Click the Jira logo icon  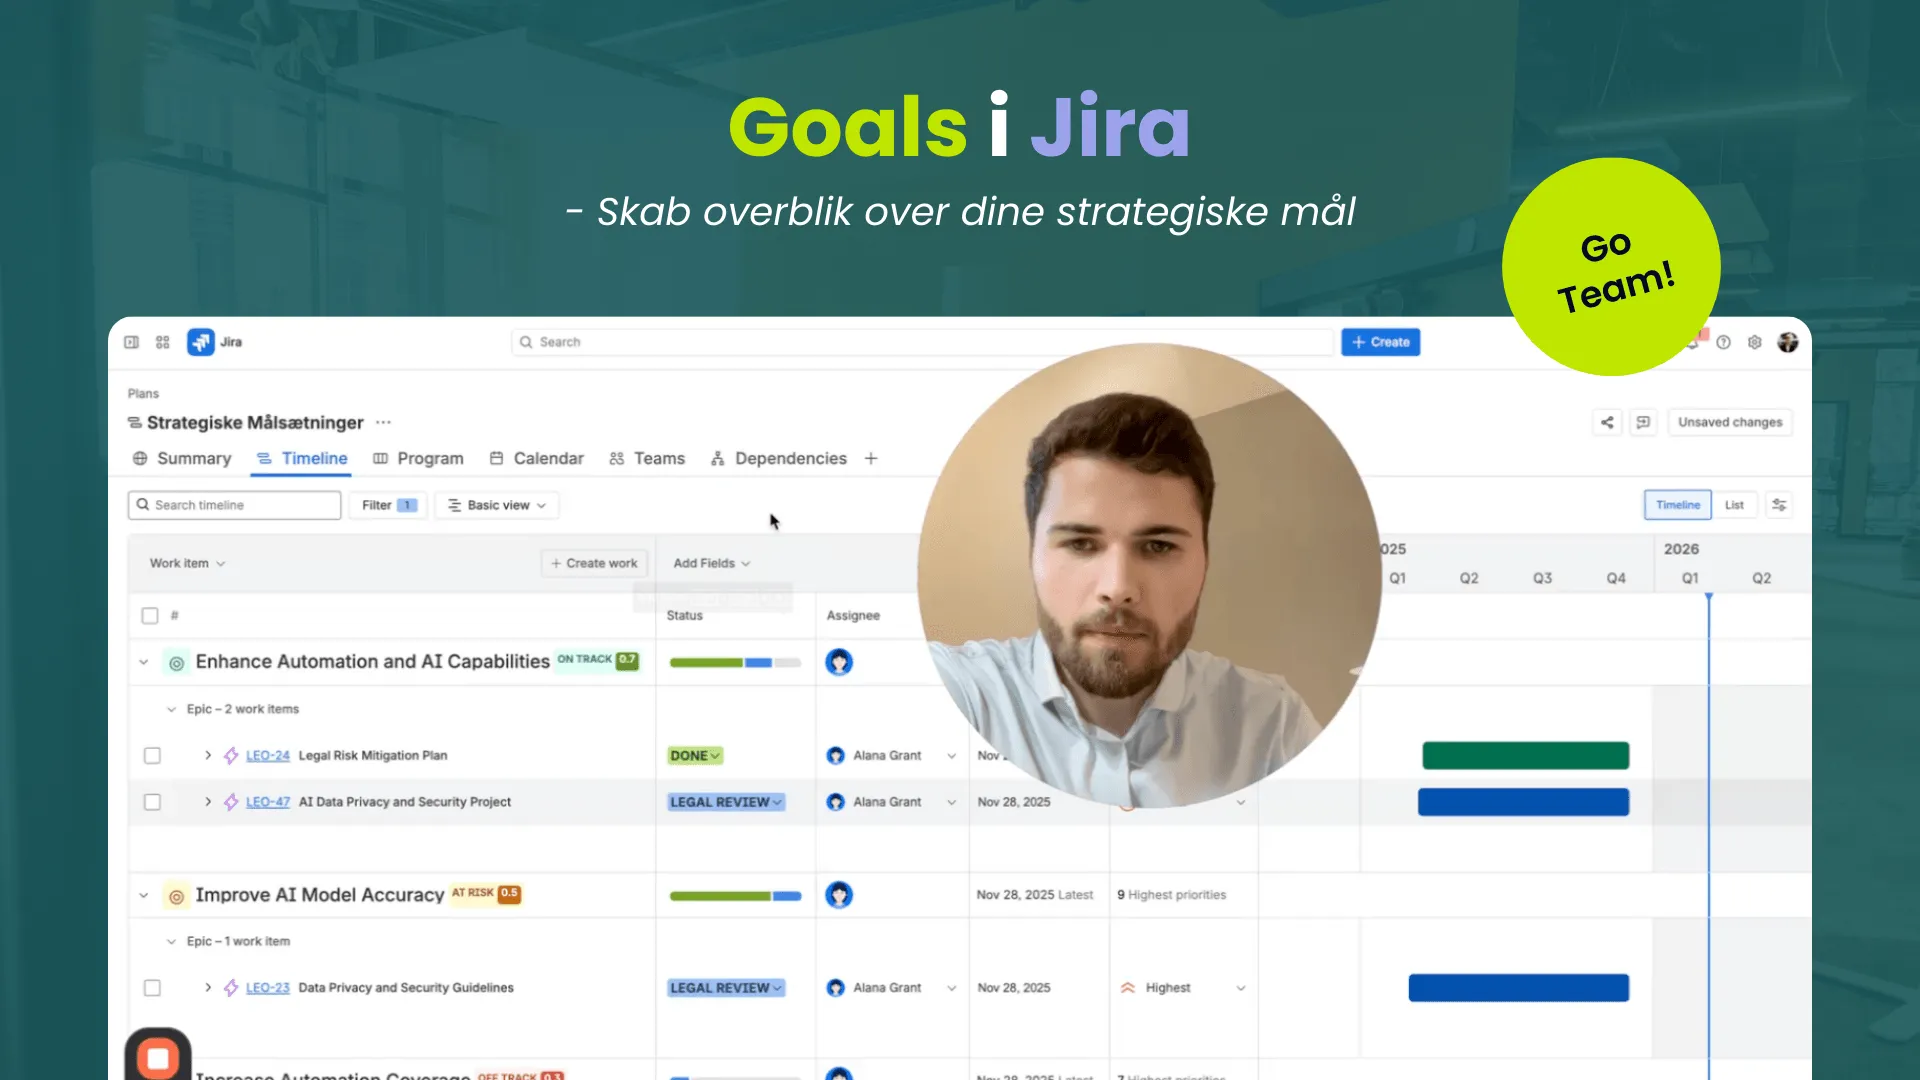[x=201, y=342]
